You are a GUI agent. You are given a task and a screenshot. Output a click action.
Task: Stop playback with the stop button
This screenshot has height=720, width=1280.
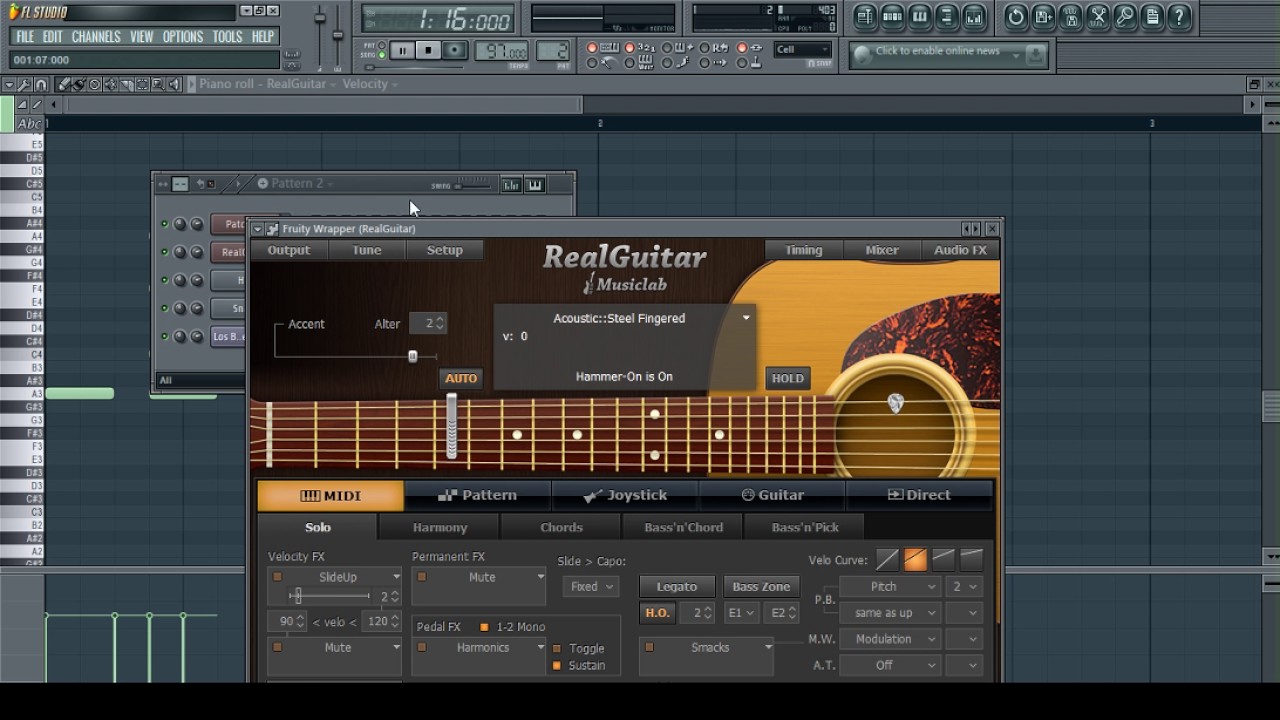(428, 50)
